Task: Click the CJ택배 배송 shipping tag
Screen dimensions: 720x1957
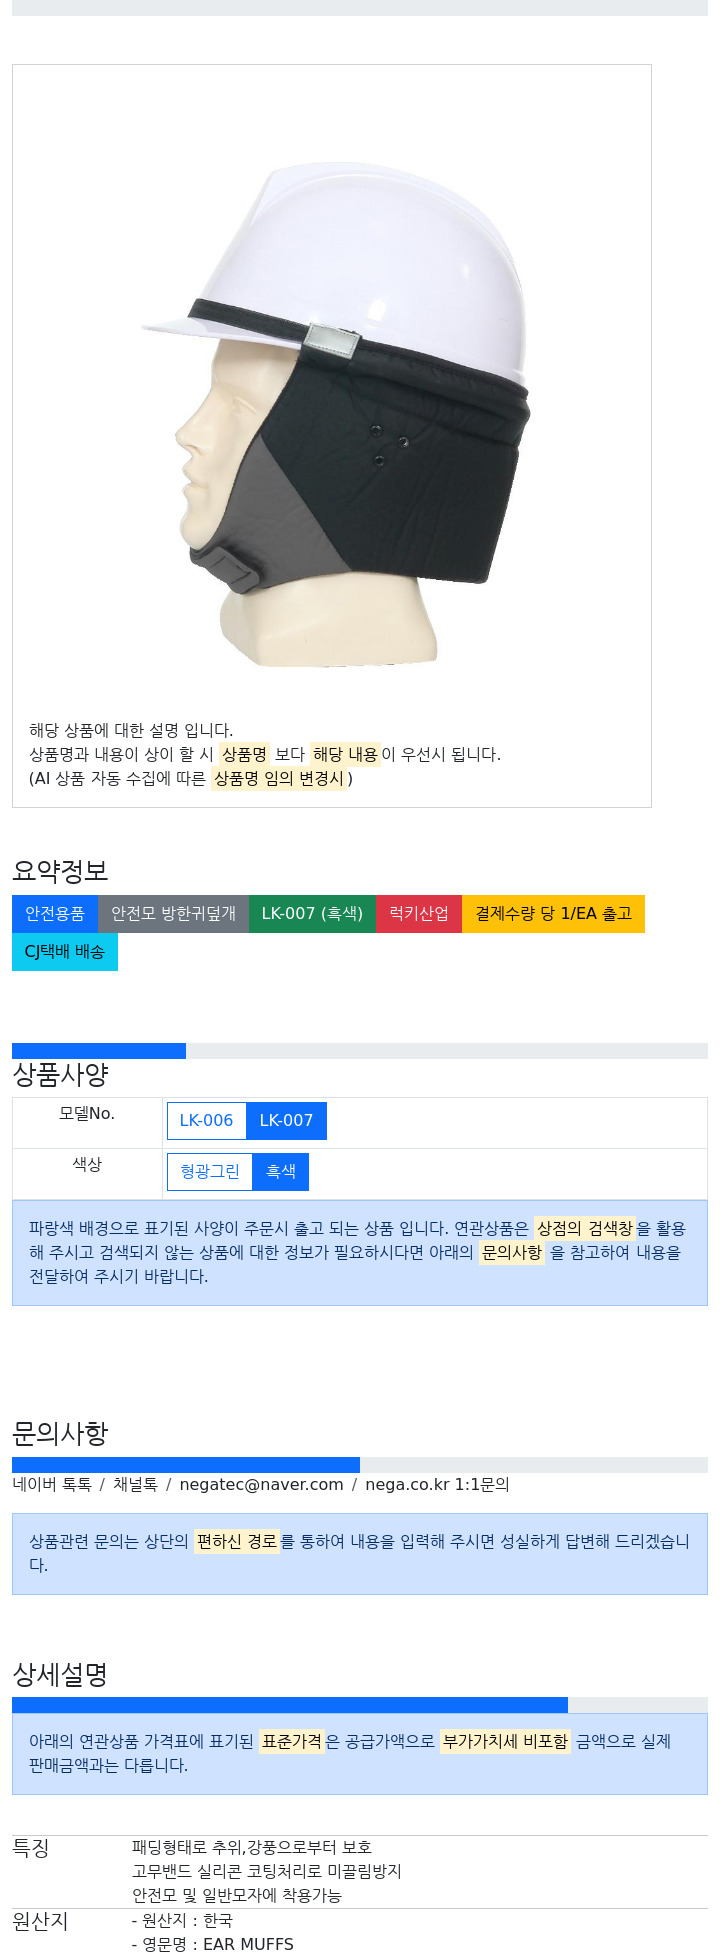Action: 65,952
